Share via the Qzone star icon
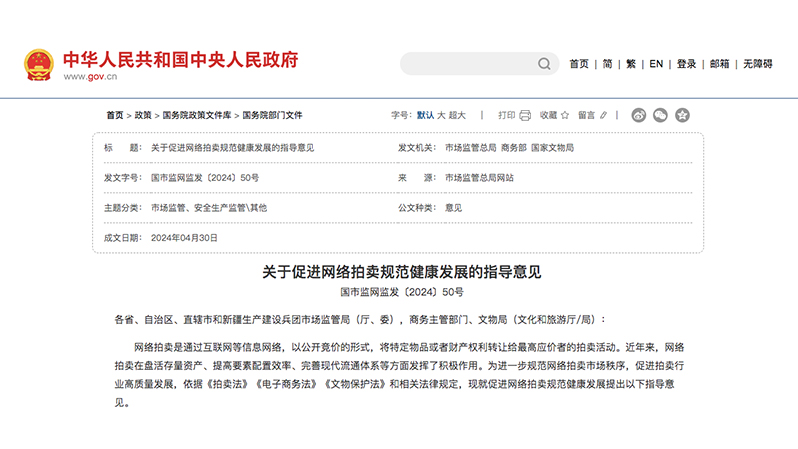Screen dimensions: 798x449 [682, 115]
